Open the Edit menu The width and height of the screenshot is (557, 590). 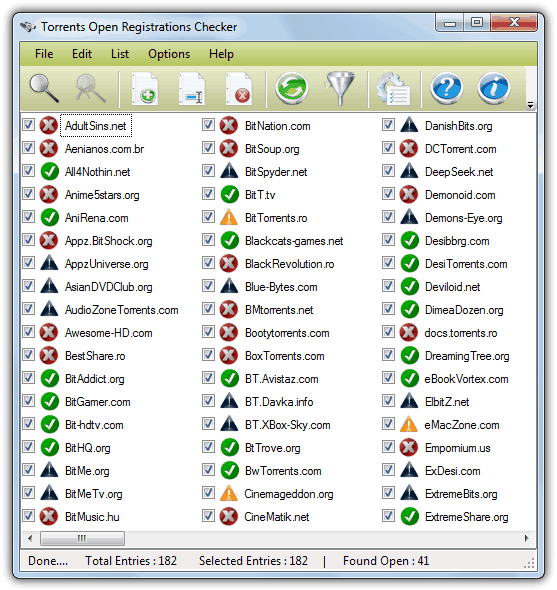coord(82,54)
